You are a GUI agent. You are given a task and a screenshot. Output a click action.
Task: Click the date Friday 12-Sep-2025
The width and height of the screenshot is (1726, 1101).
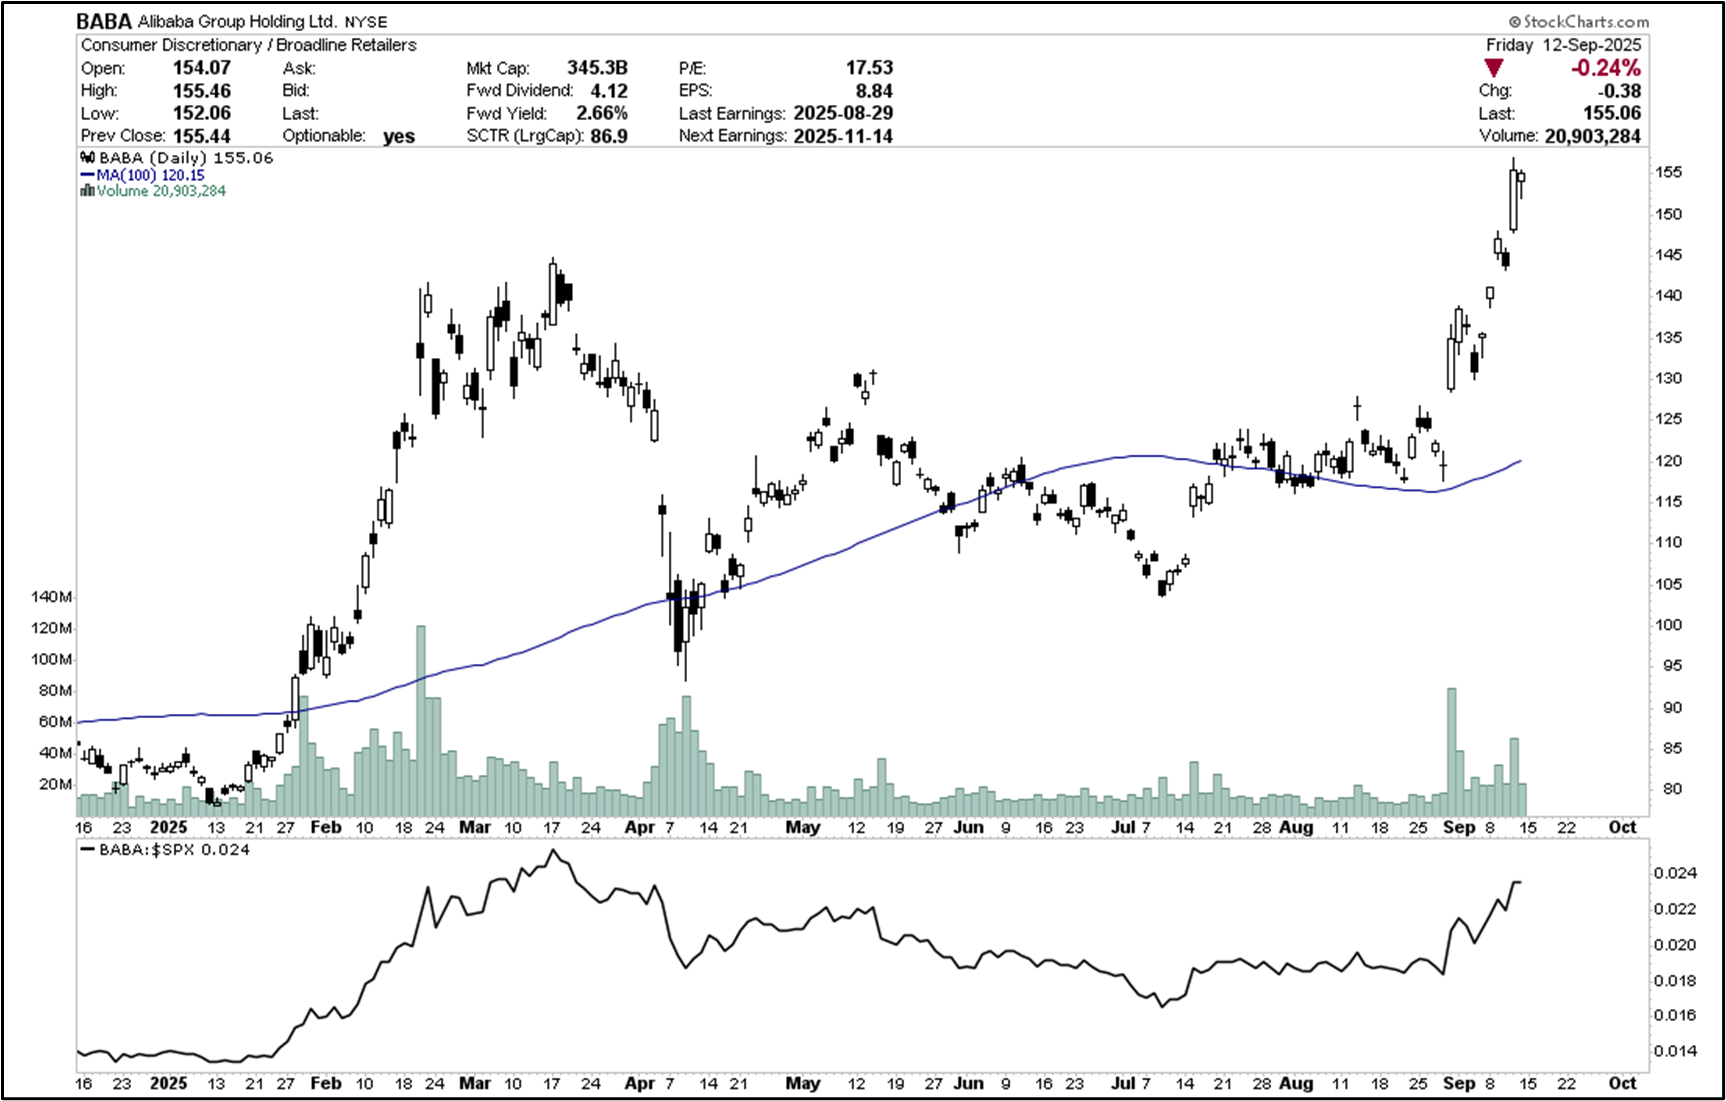(x=1563, y=45)
